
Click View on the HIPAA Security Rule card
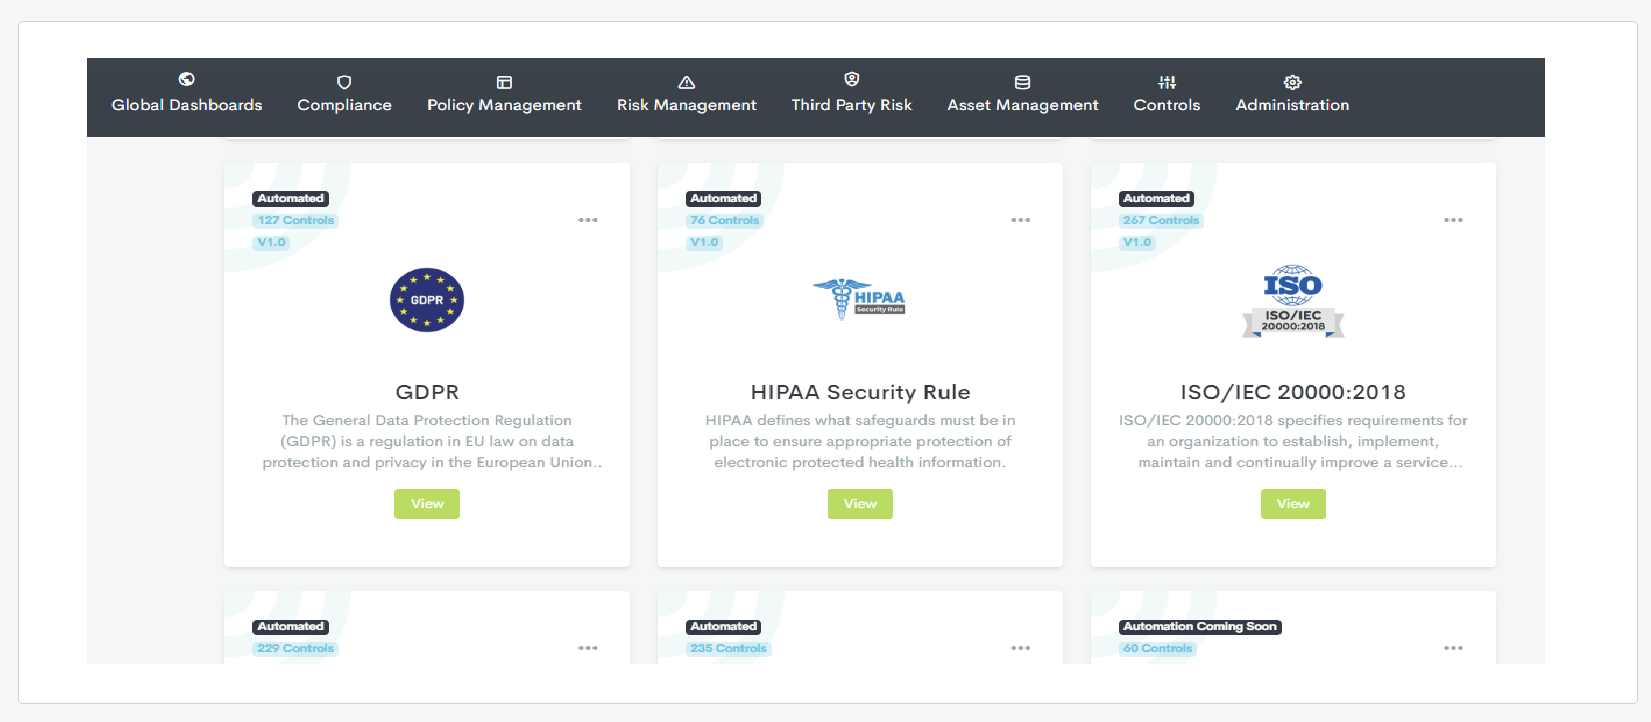coord(860,504)
